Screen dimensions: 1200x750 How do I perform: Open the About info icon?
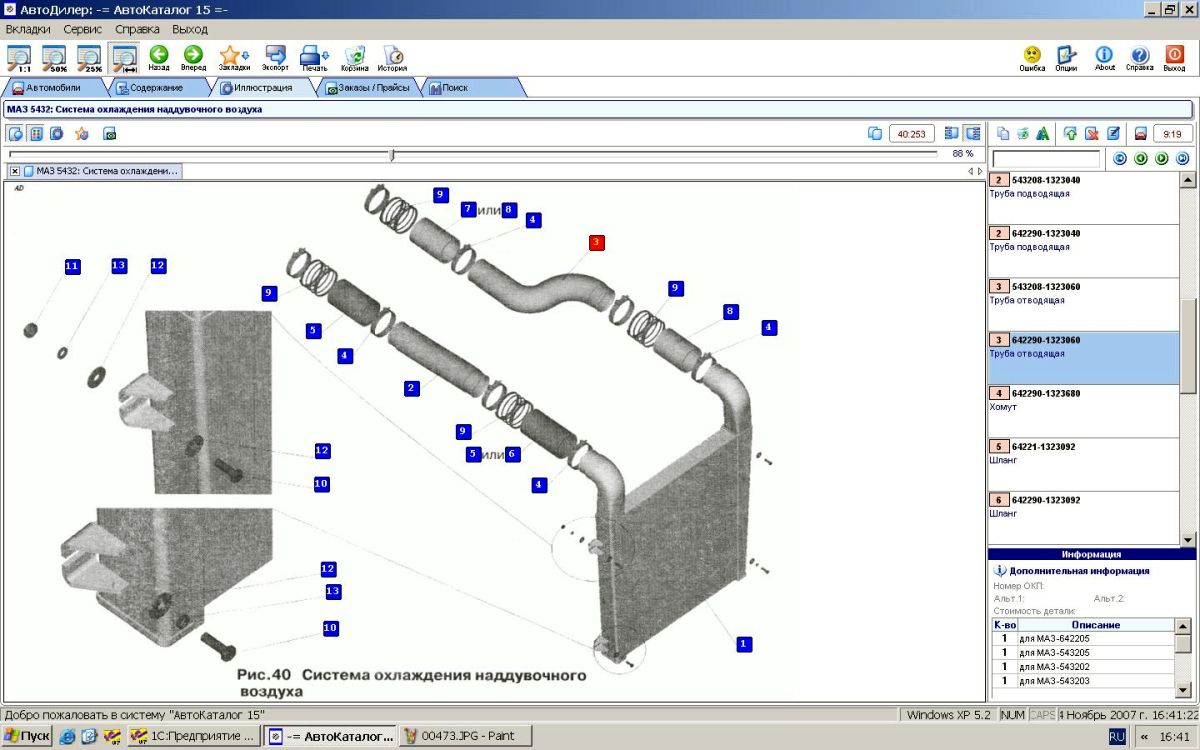[x=1104, y=58]
